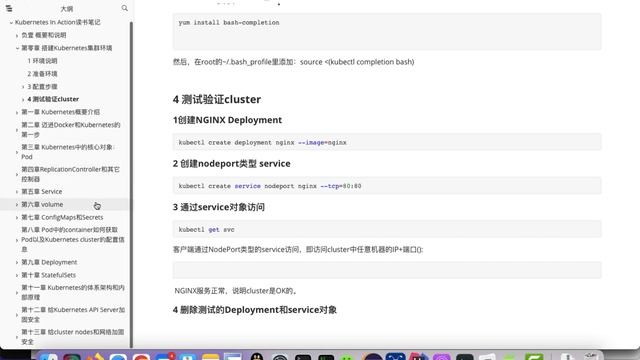
Task: Expand the arrow beside 第七章 ConfigMaps和Secrets
Action: (17, 218)
